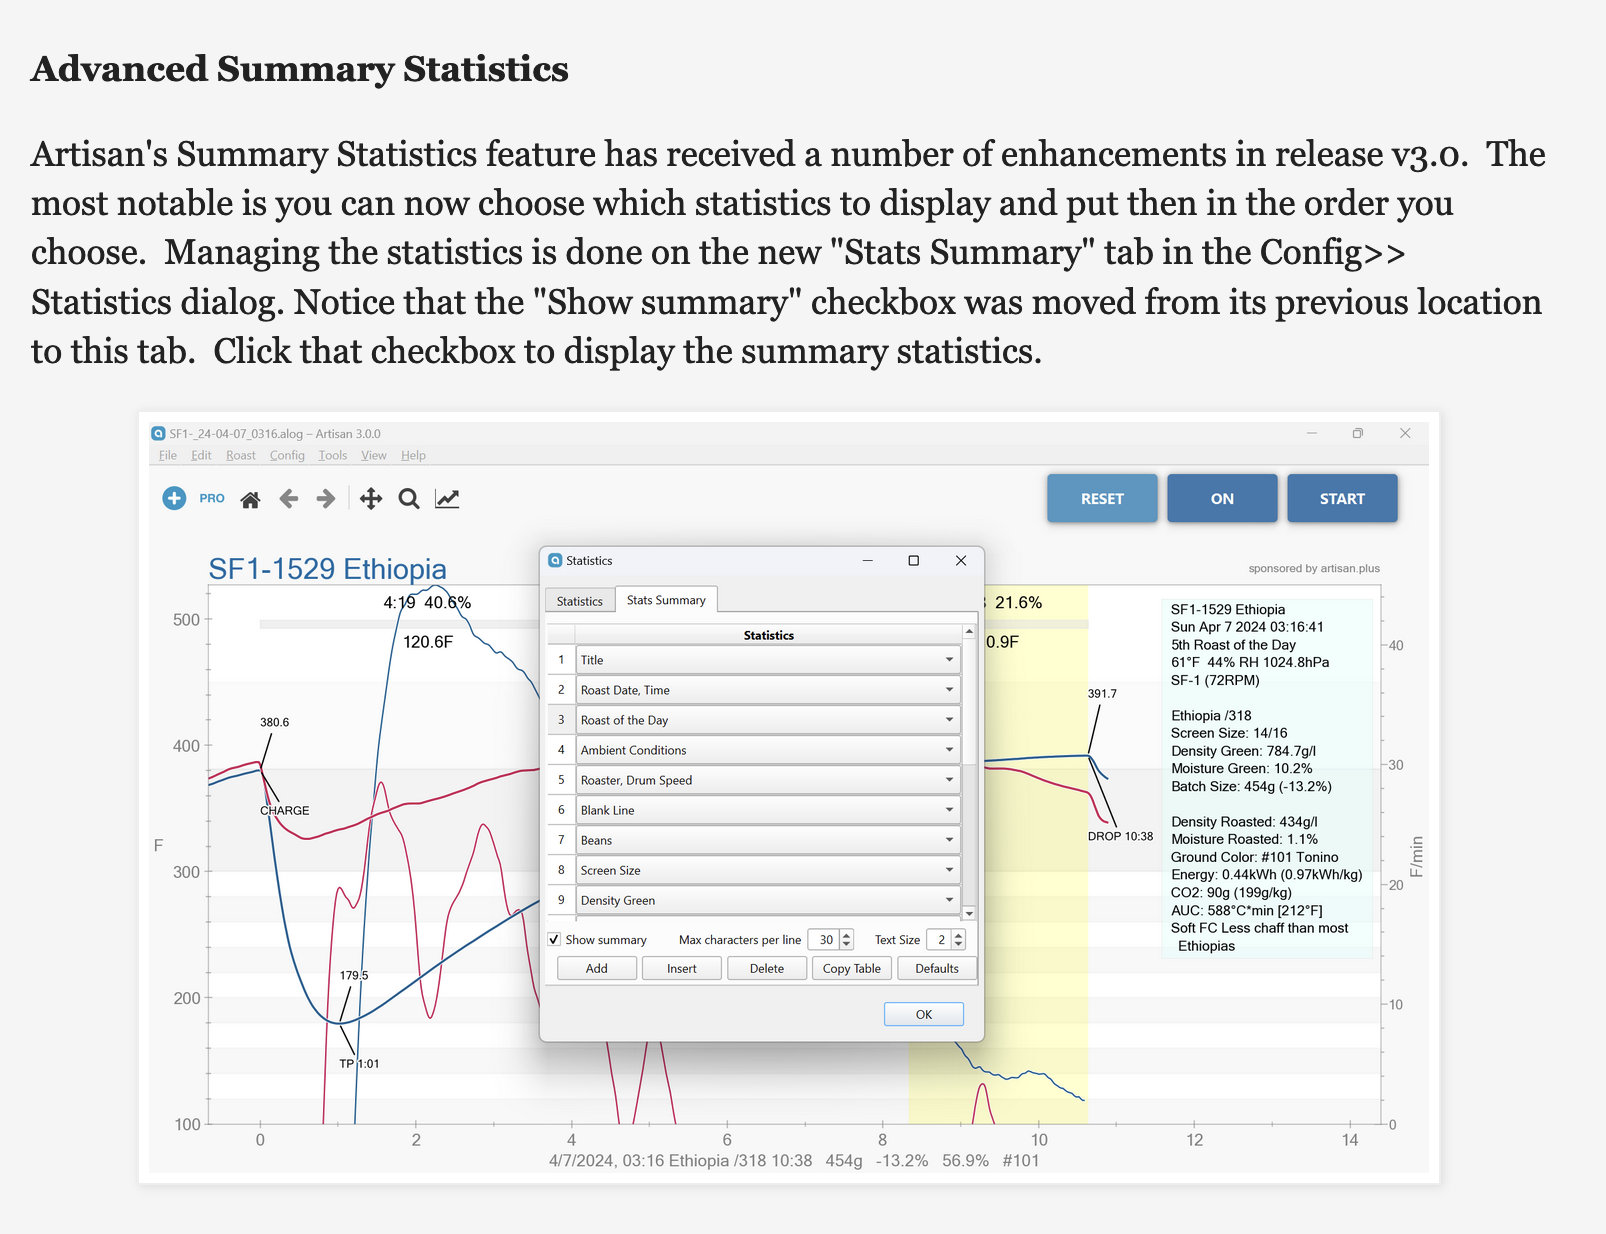The image size is (1606, 1234).
Task: Increase Max characters per line stepper
Action: click(847, 935)
